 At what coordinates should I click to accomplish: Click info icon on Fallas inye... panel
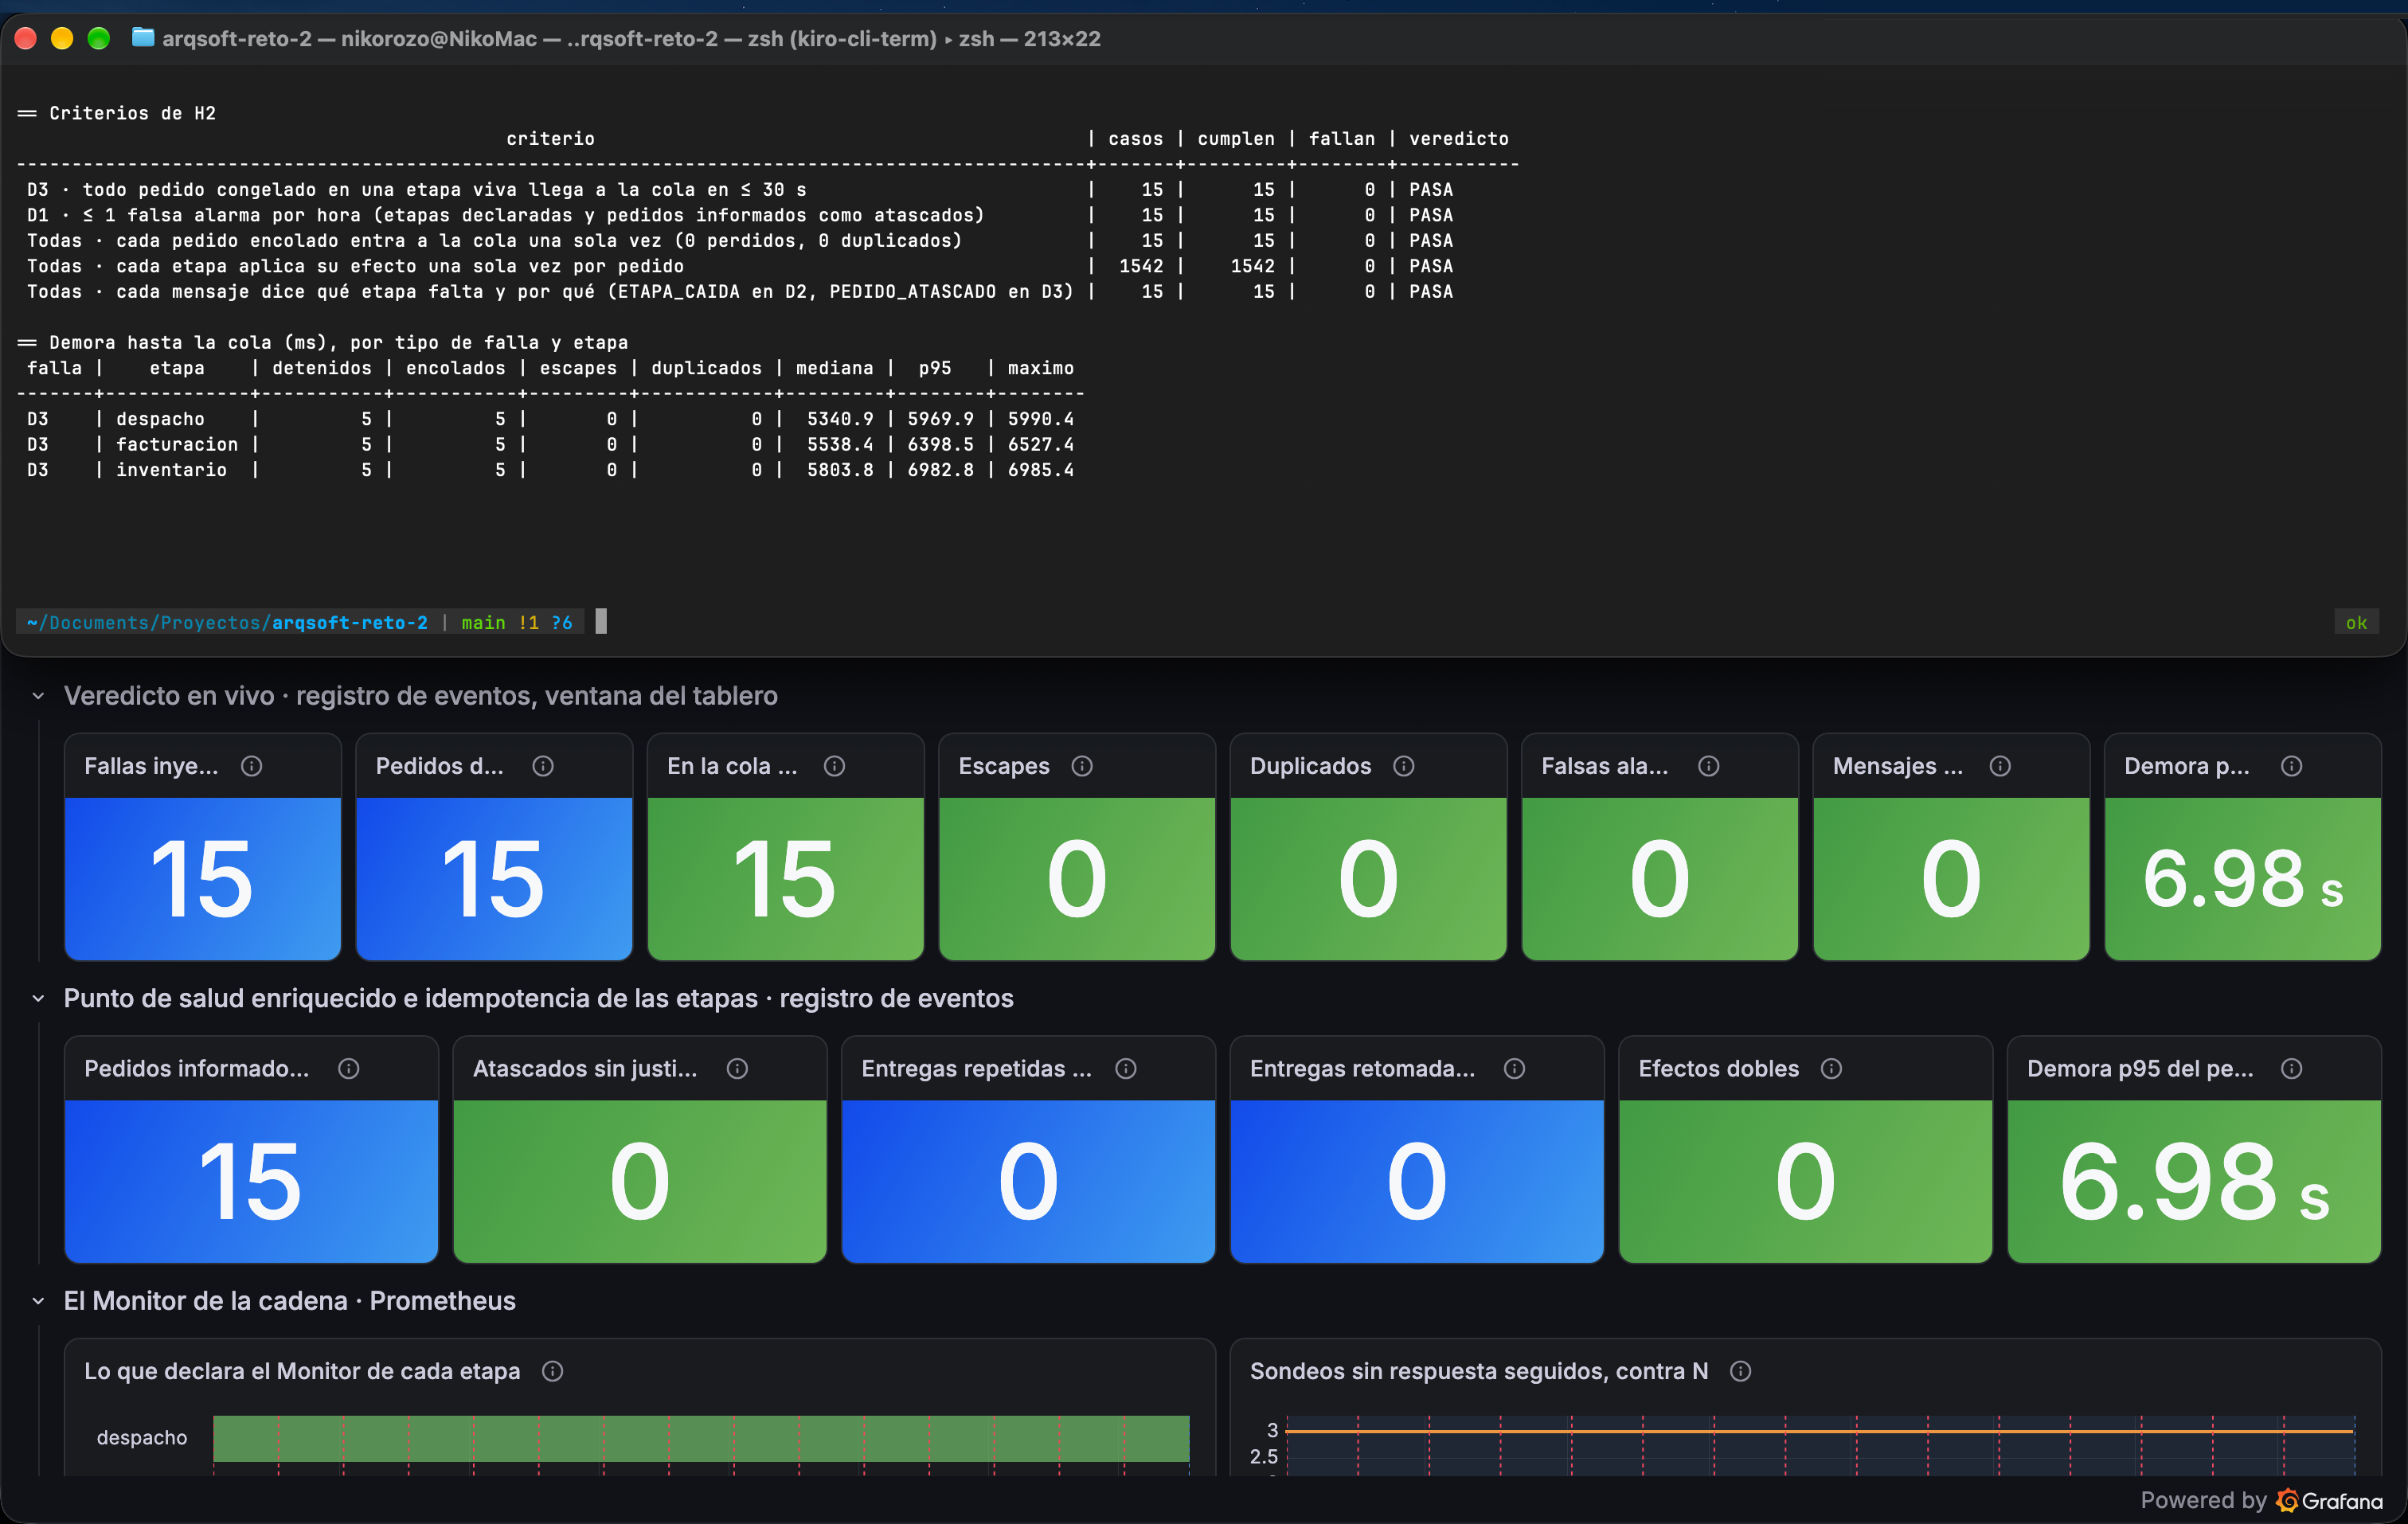[x=252, y=766]
